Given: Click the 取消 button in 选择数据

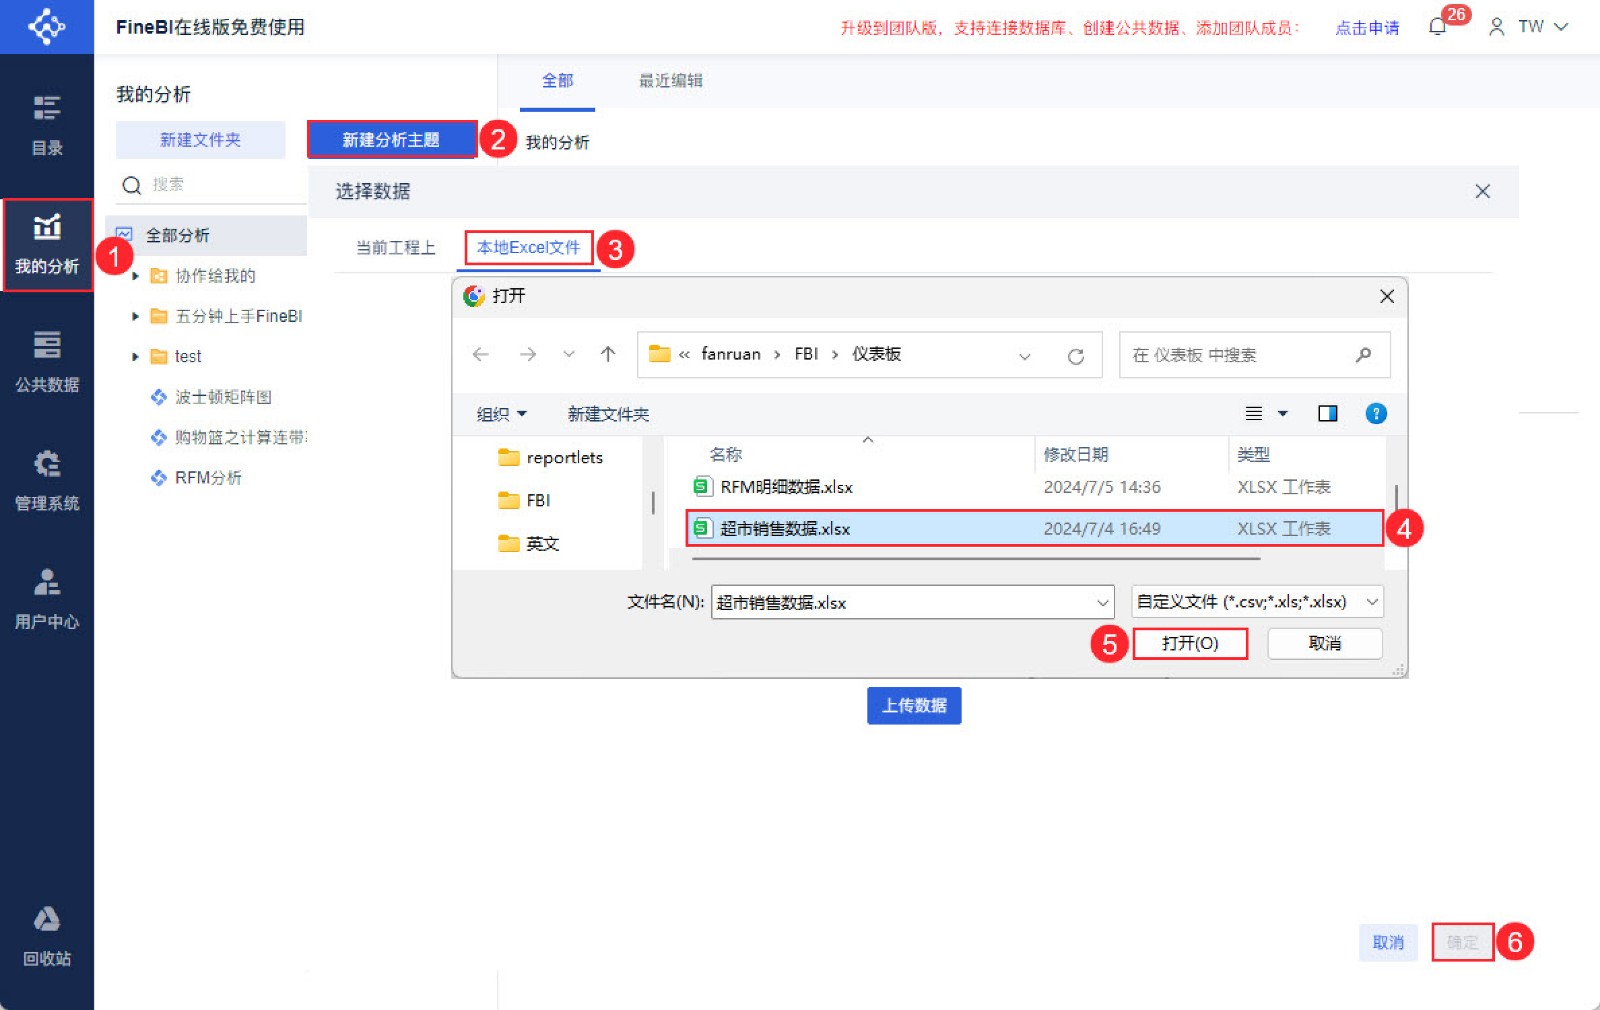Looking at the screenshot, I should pyautogui.click(x=1388, y=942).
